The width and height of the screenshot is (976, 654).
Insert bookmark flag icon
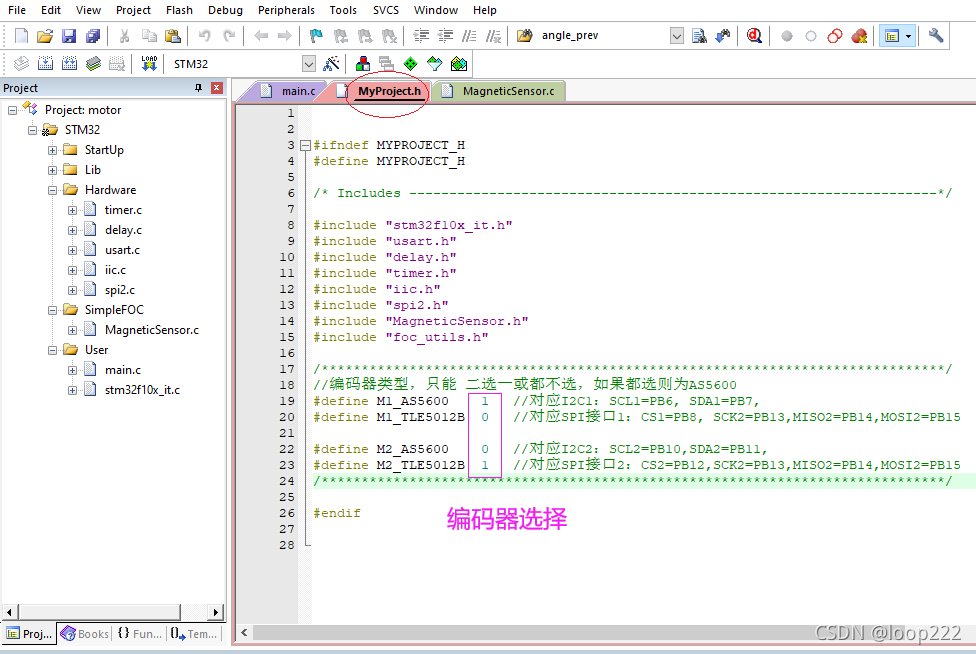(316, 35)
